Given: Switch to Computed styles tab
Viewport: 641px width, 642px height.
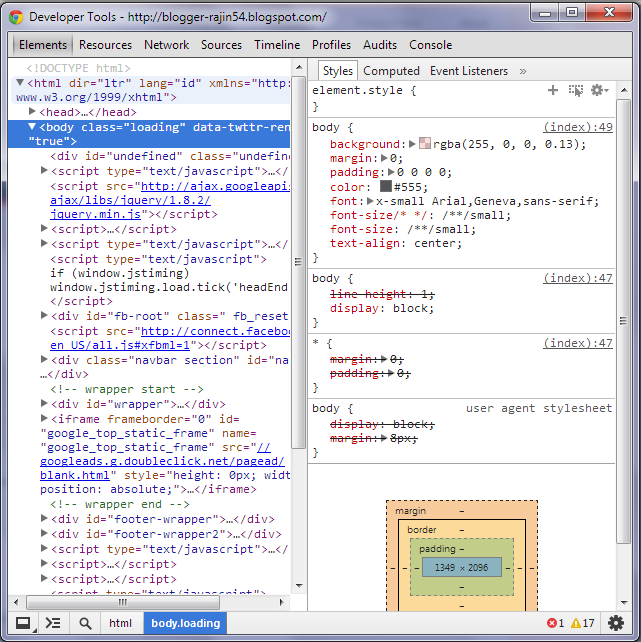Looking at the screenshot, I should coord(391,71).
